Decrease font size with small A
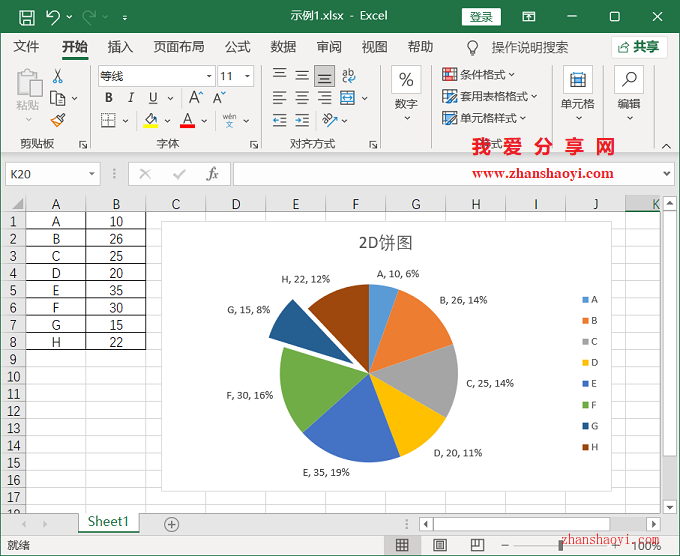680x556 pixels. 219,98
